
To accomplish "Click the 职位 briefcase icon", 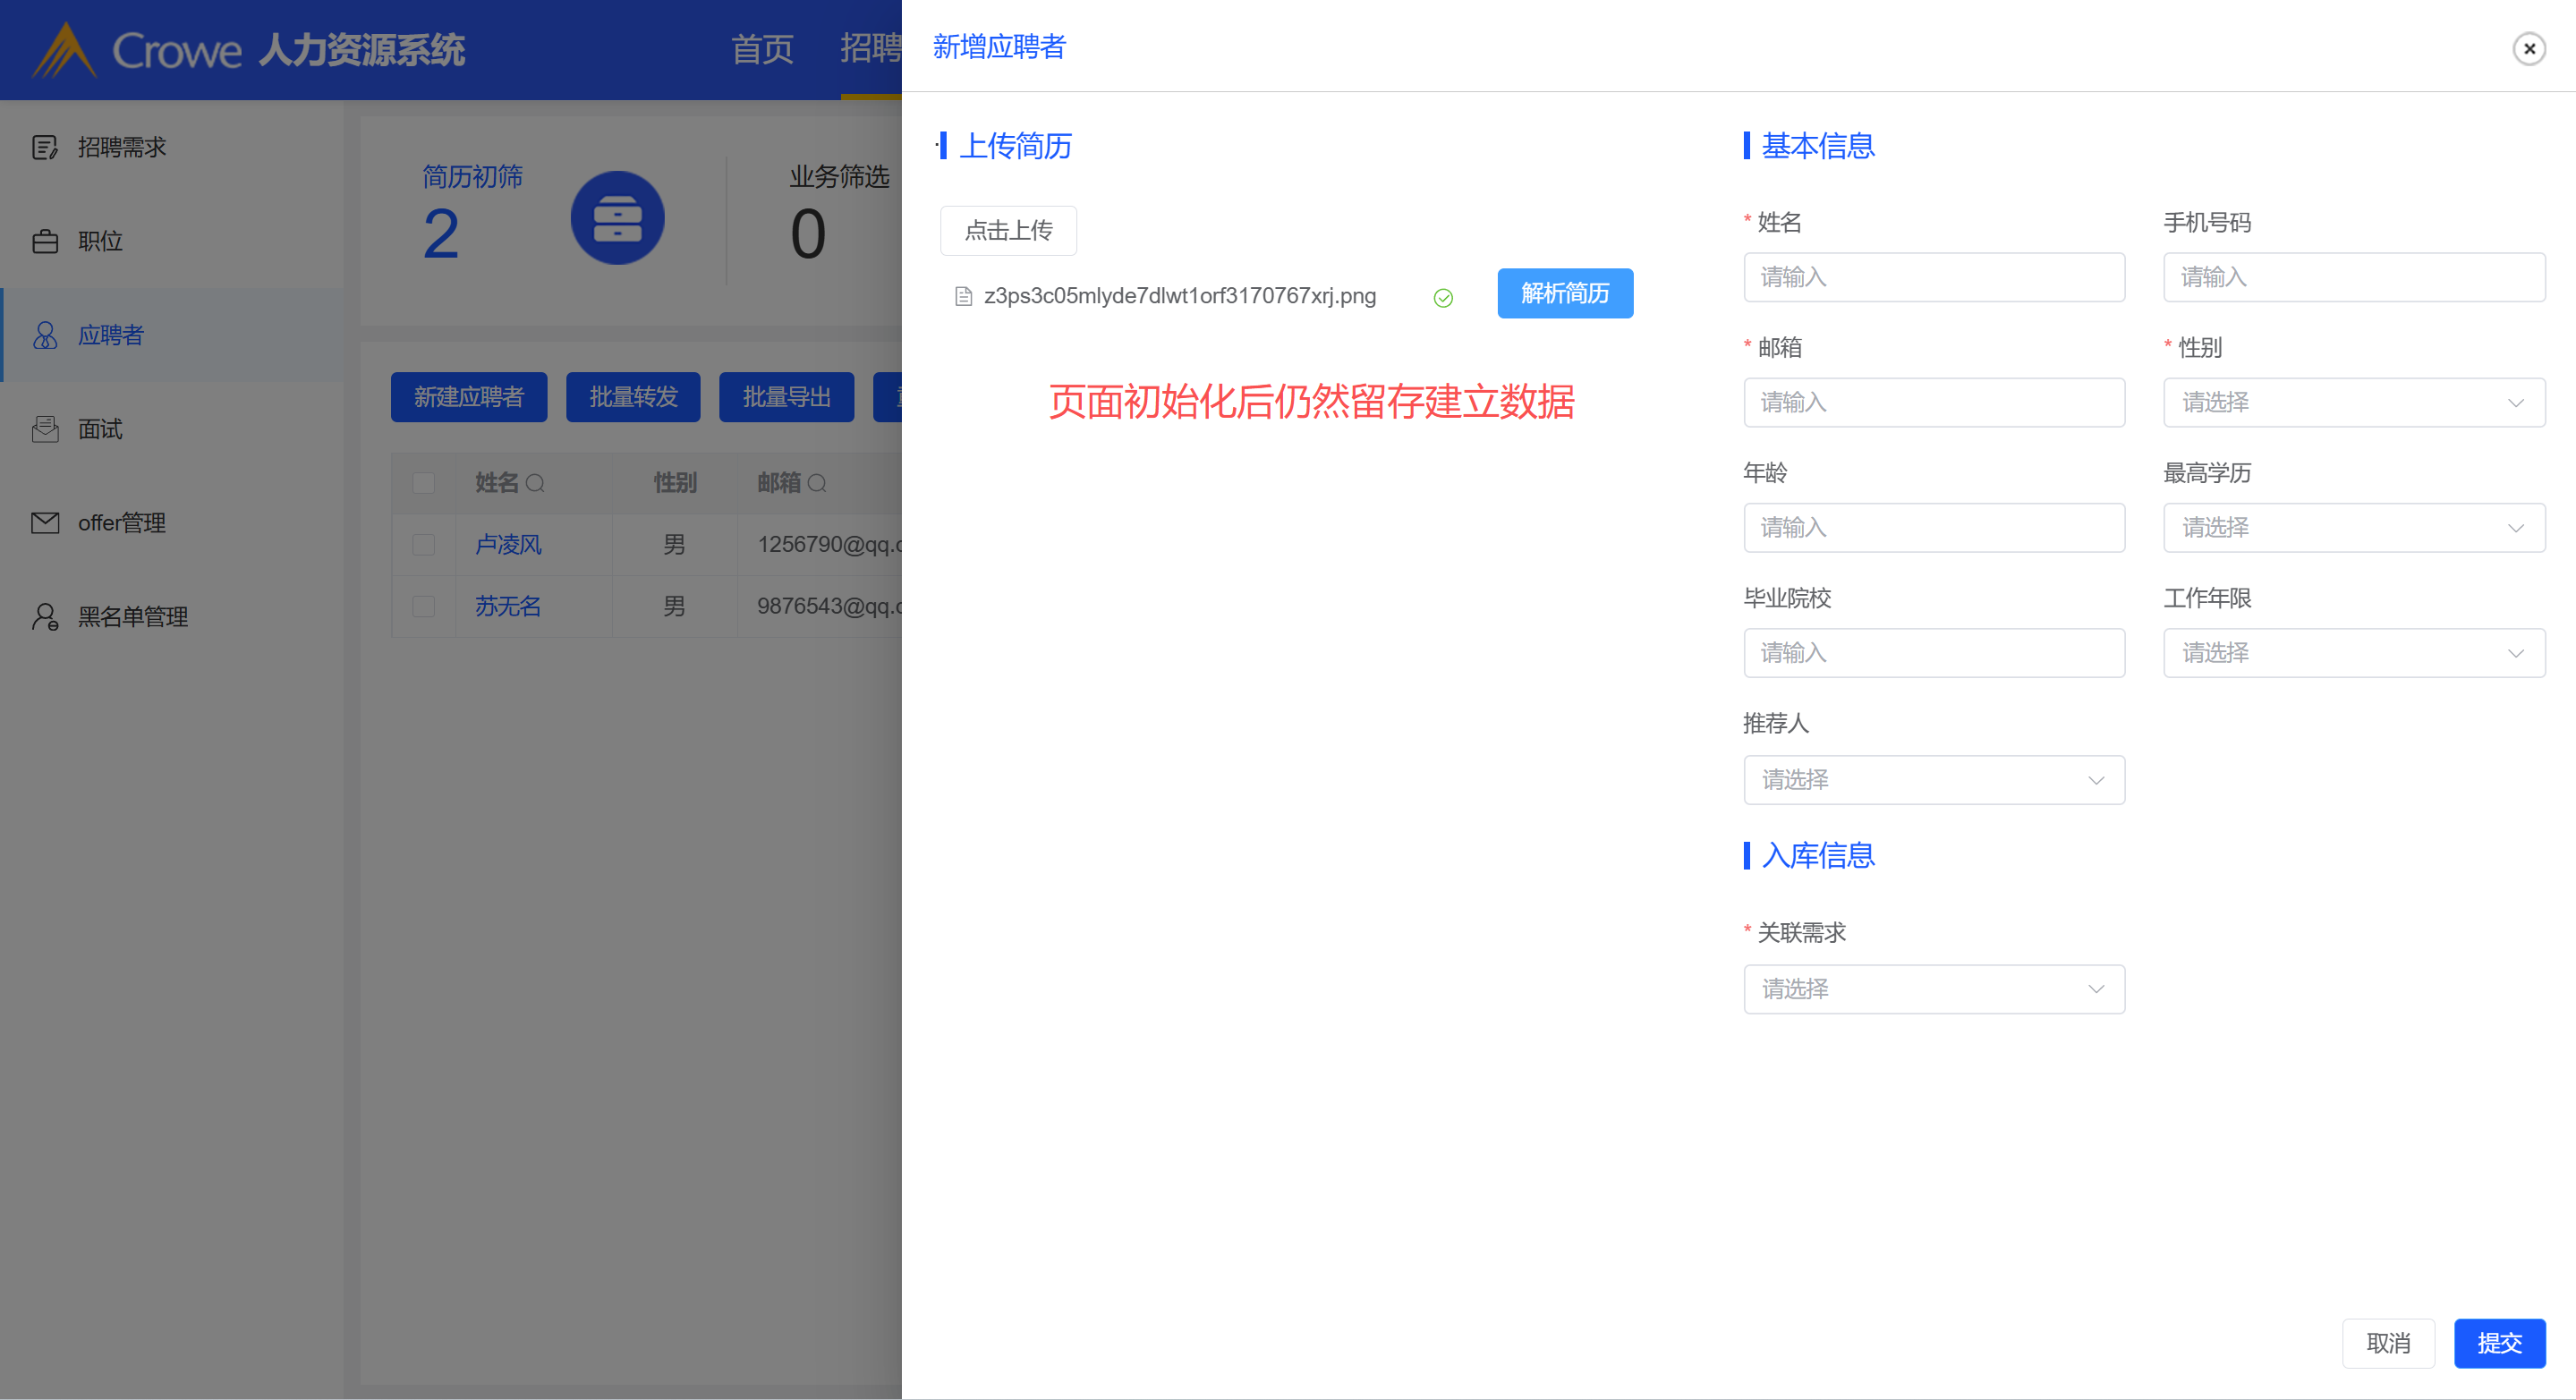I will pyautogui.click(x=45, y=242).
